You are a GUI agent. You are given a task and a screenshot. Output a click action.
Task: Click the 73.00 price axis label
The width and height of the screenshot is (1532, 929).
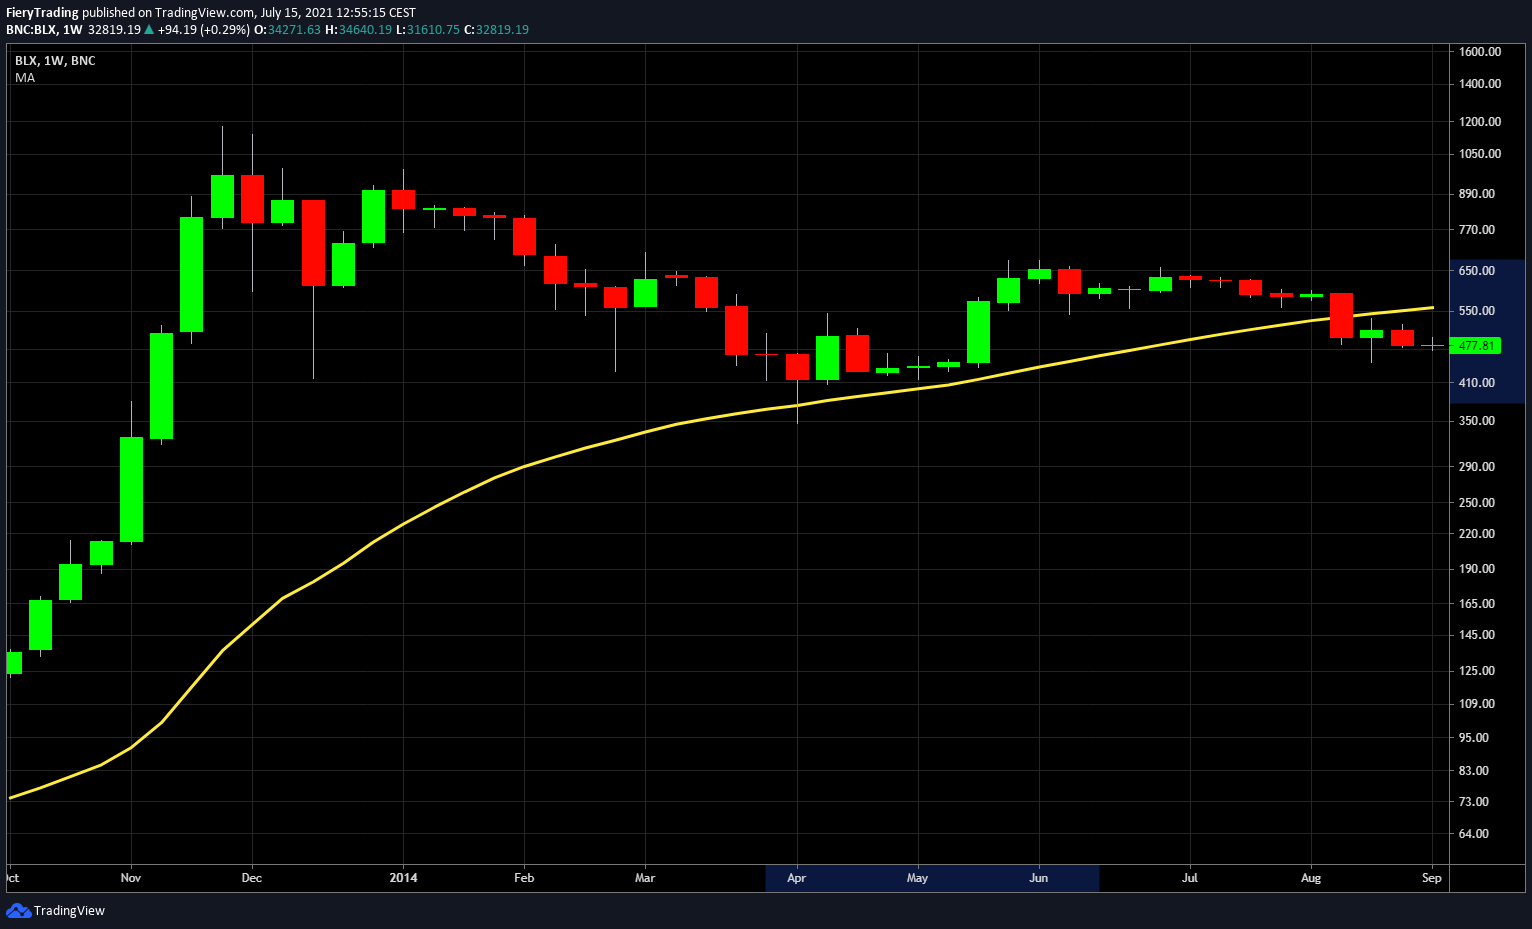(1474, 802)
